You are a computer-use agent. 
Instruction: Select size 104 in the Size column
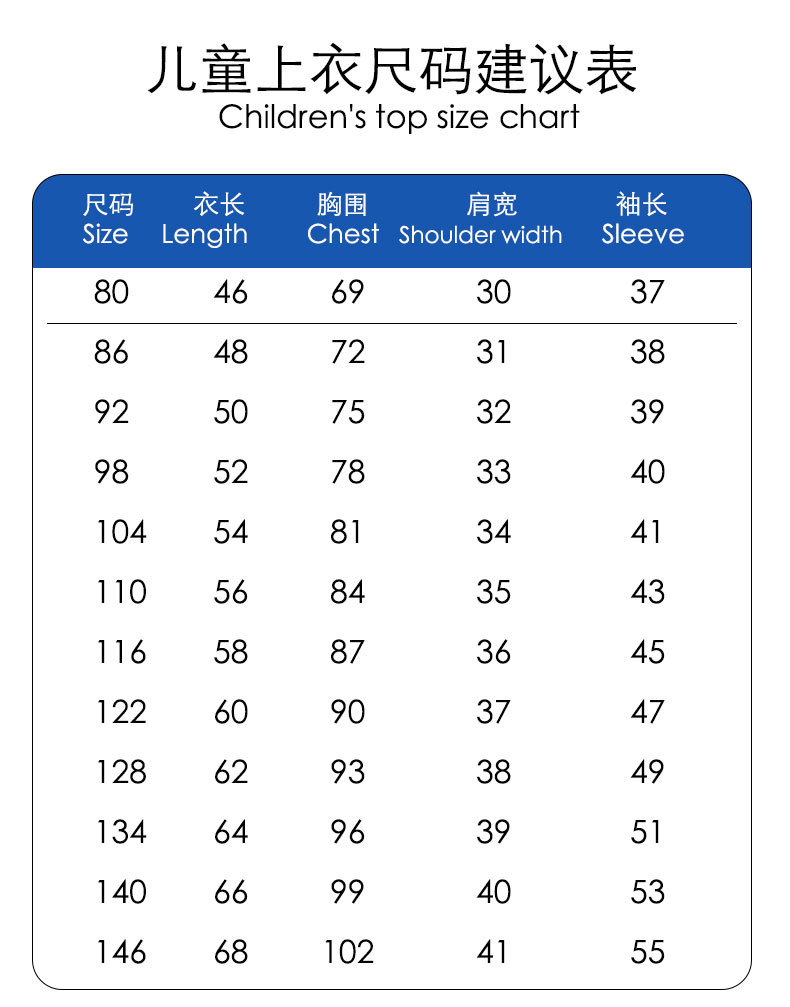coord(121,532)
